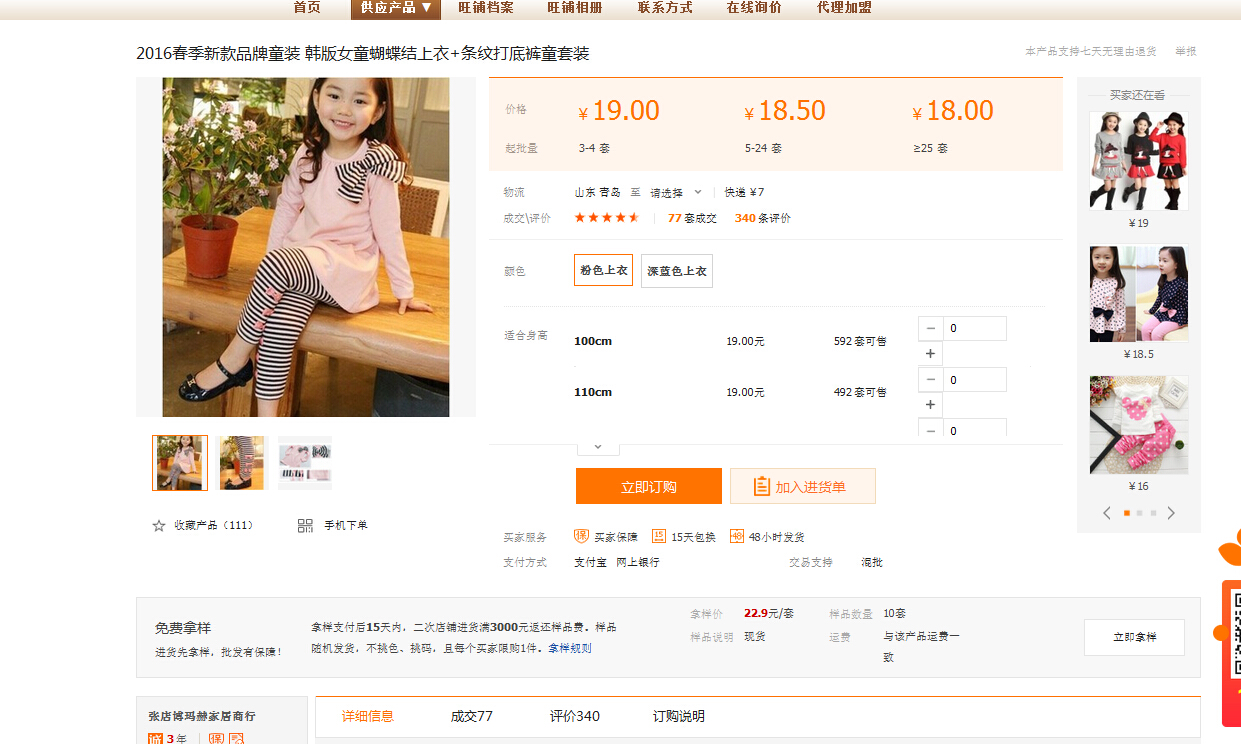Viewport: 1241px width, 744px height.
Task: Click the 立即订购 order button
Action: coord(648,487)
